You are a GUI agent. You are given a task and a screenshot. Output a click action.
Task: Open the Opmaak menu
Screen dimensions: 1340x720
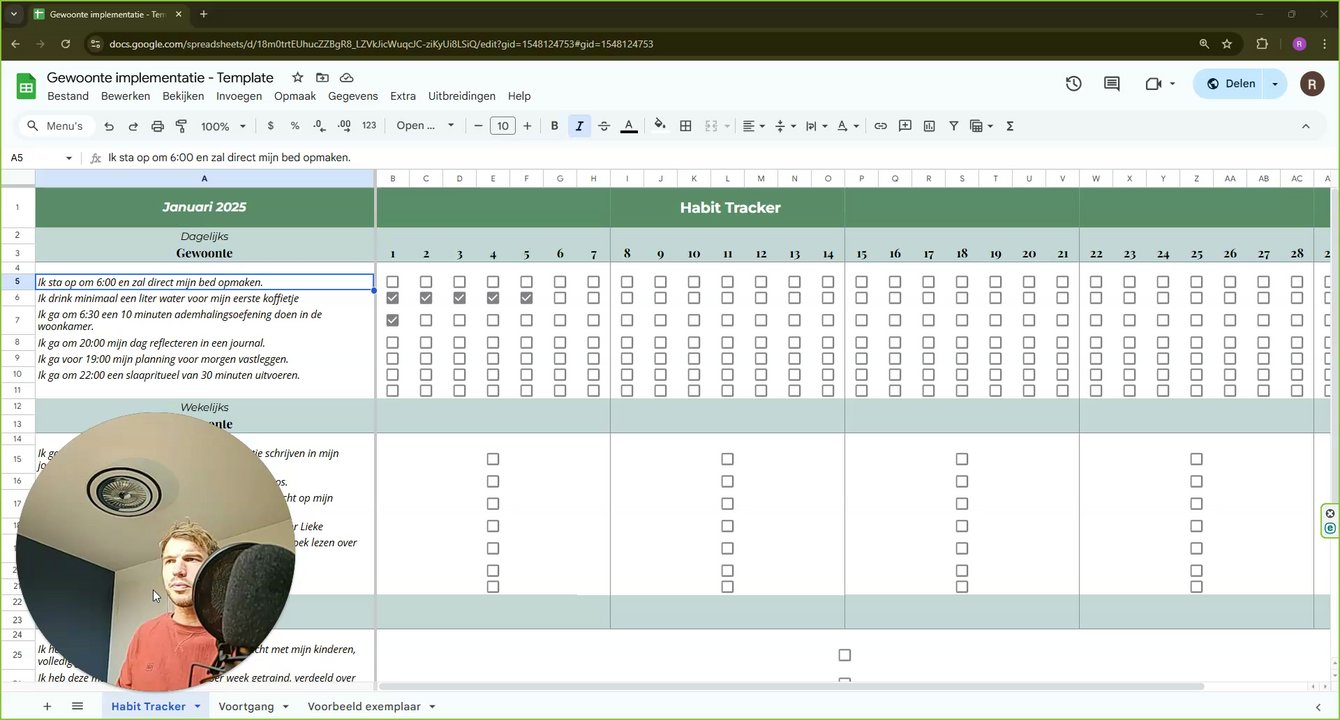click(x=295, y=96)
